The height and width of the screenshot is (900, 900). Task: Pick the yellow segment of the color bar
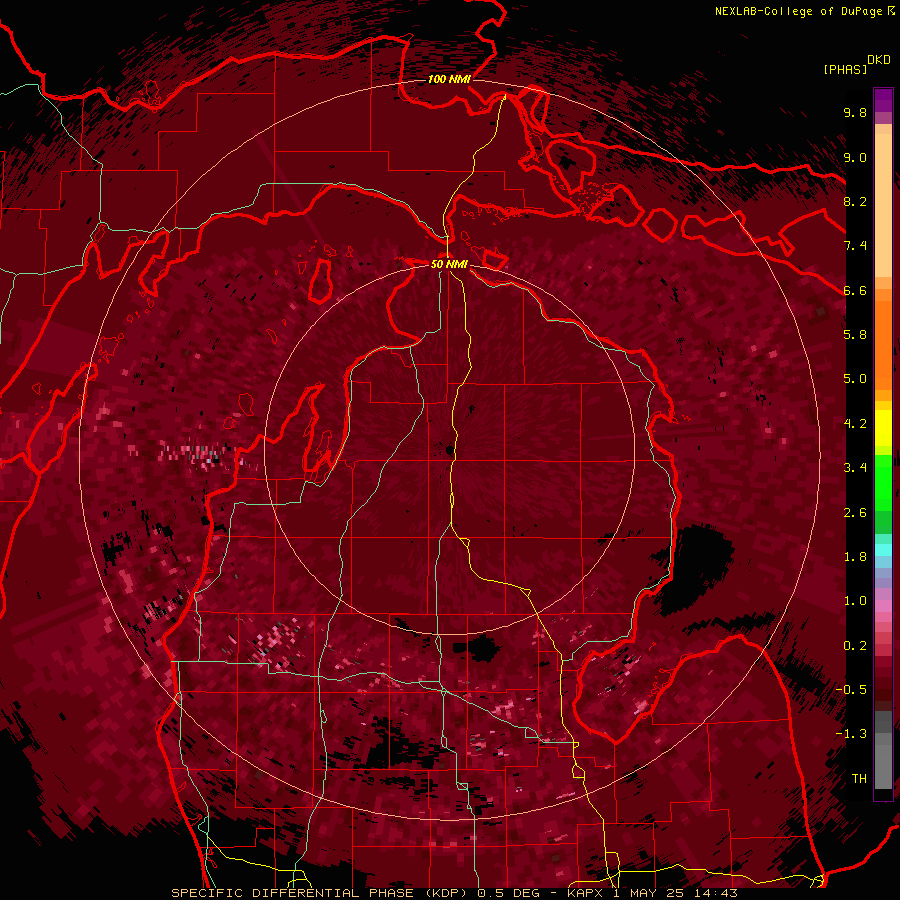[x=883, y=428]
